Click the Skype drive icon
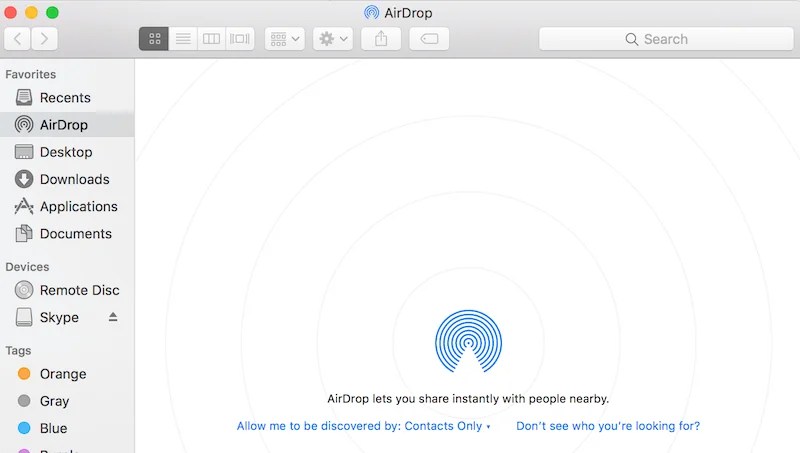This screenshot has width=800, height=453. pyautogui.click(x=24, y=317)
